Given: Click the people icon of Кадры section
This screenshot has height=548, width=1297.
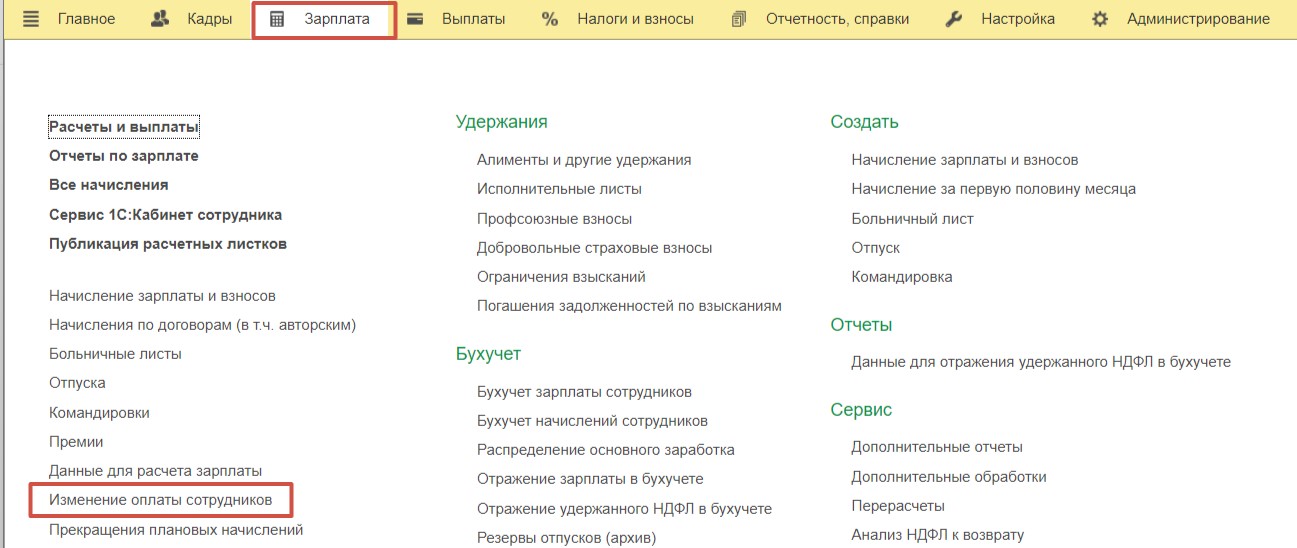Looking at the screenshot, I should pos(160,19).
